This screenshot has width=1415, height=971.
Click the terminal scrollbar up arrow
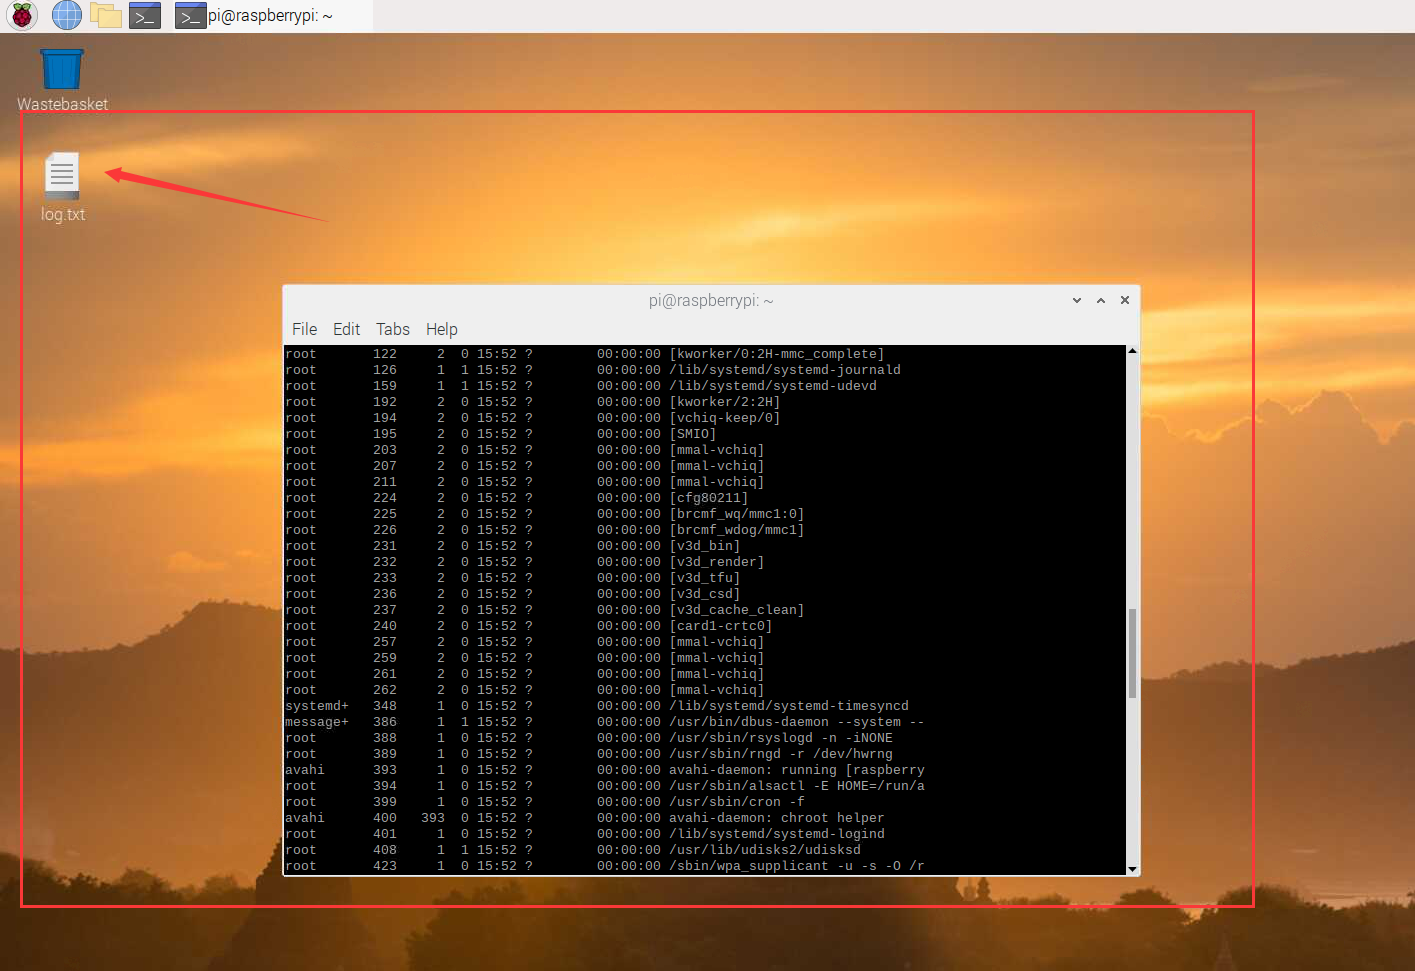[x=1132, y=351]
